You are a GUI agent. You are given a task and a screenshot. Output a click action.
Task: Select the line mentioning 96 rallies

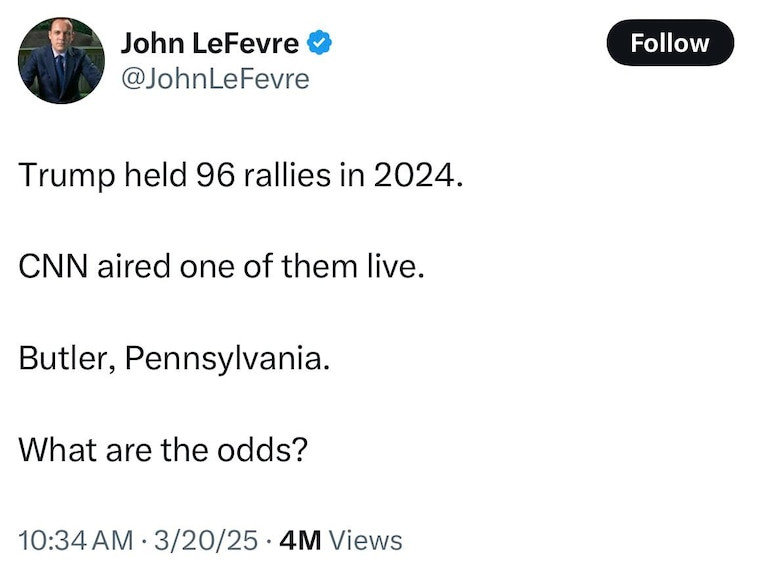coord(241,177)
